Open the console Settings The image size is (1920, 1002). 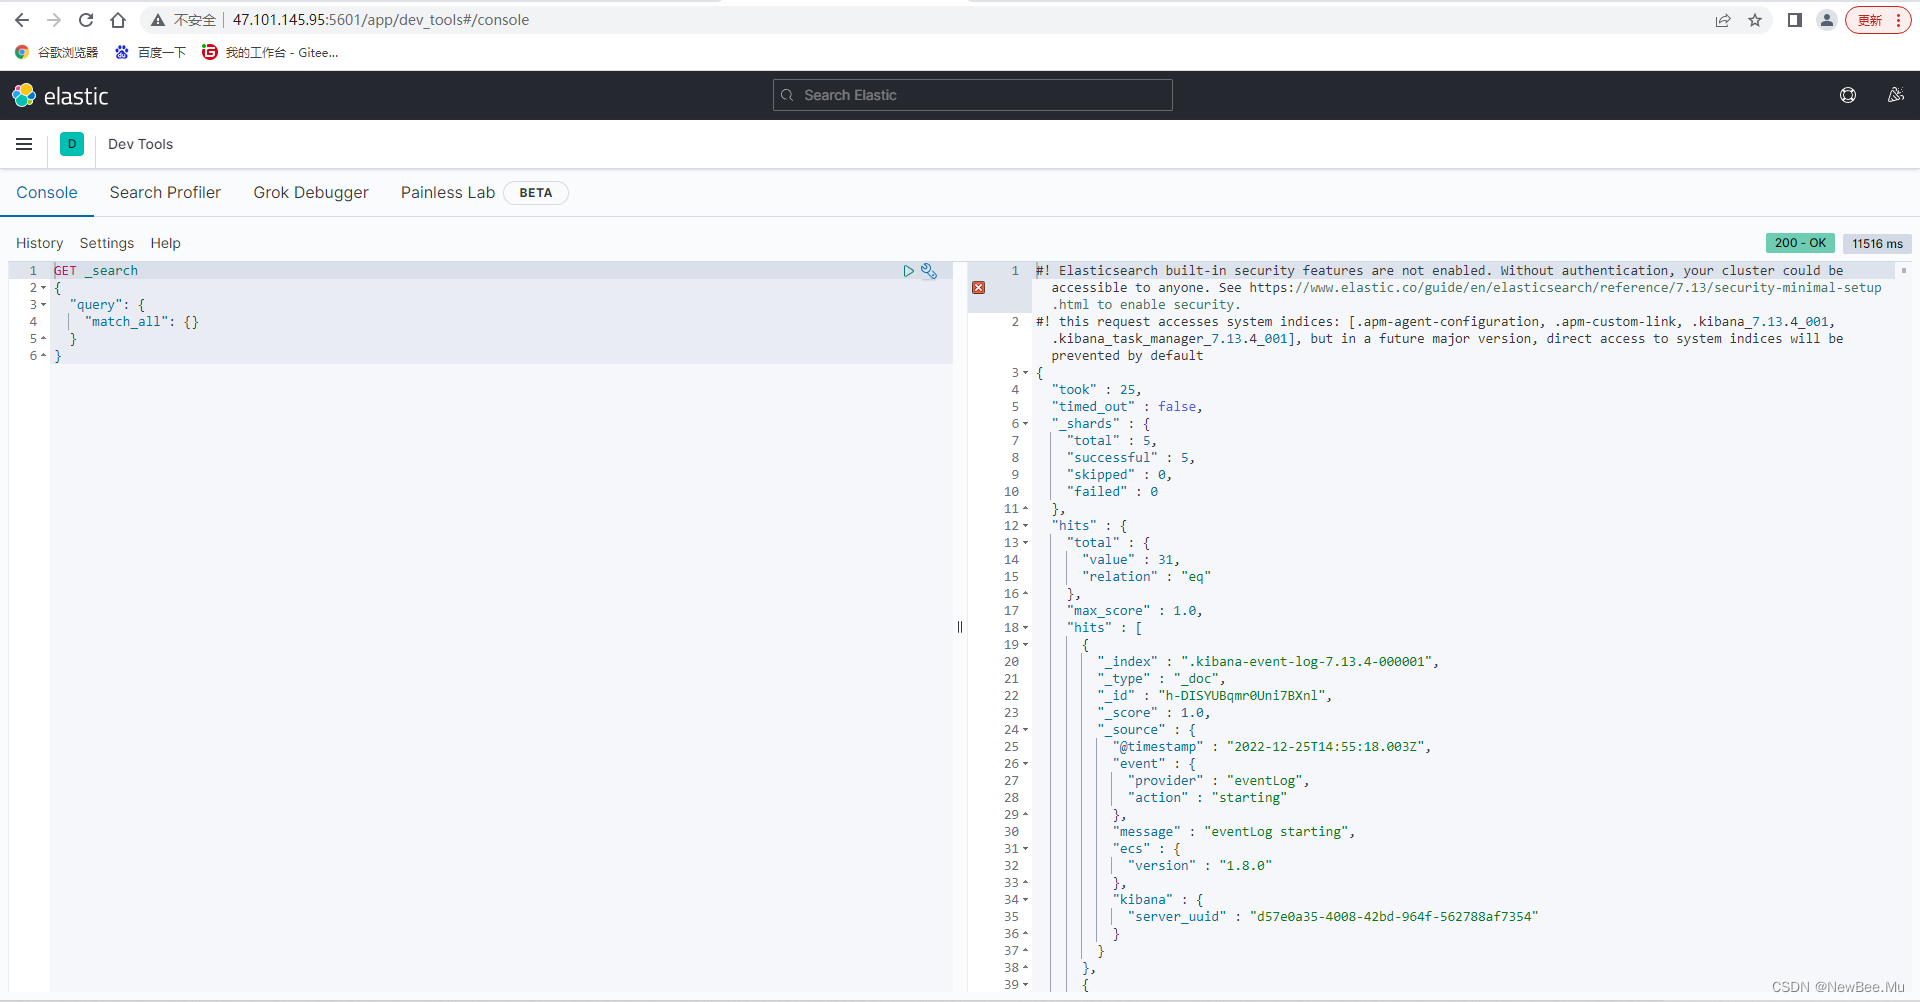[x=107, y=243]
